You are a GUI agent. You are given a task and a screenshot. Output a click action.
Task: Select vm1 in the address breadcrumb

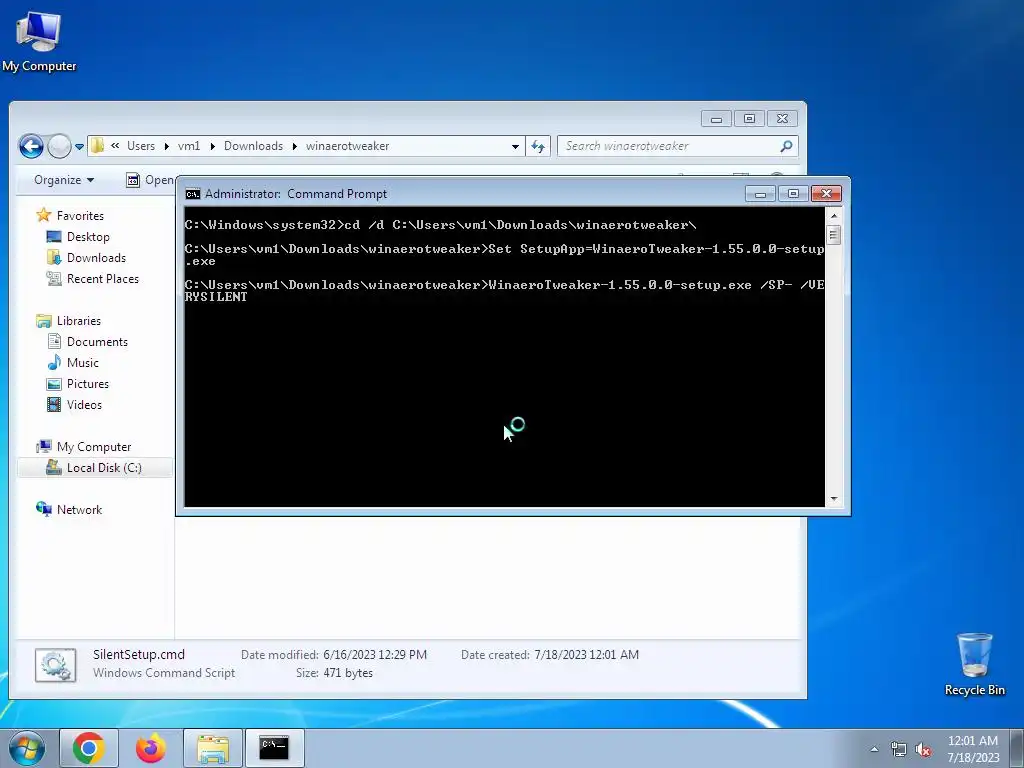189,146
